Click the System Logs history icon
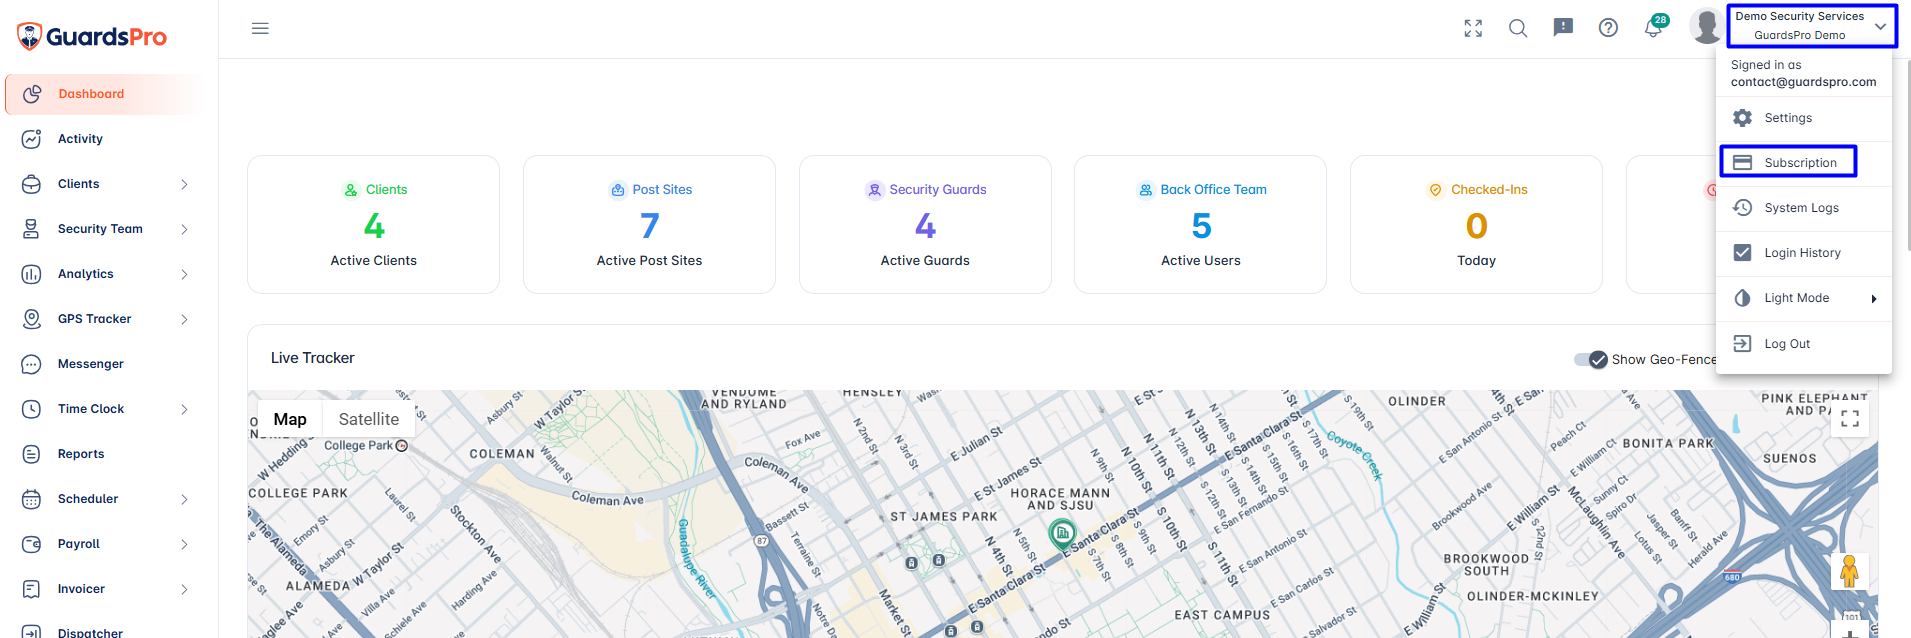 tap(1742, 208)
